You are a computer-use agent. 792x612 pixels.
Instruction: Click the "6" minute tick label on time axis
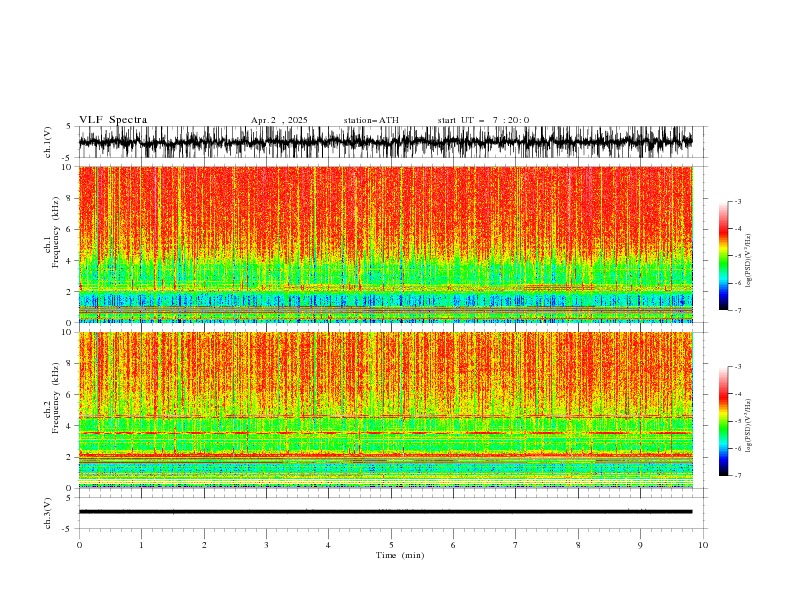pos(453,545)
